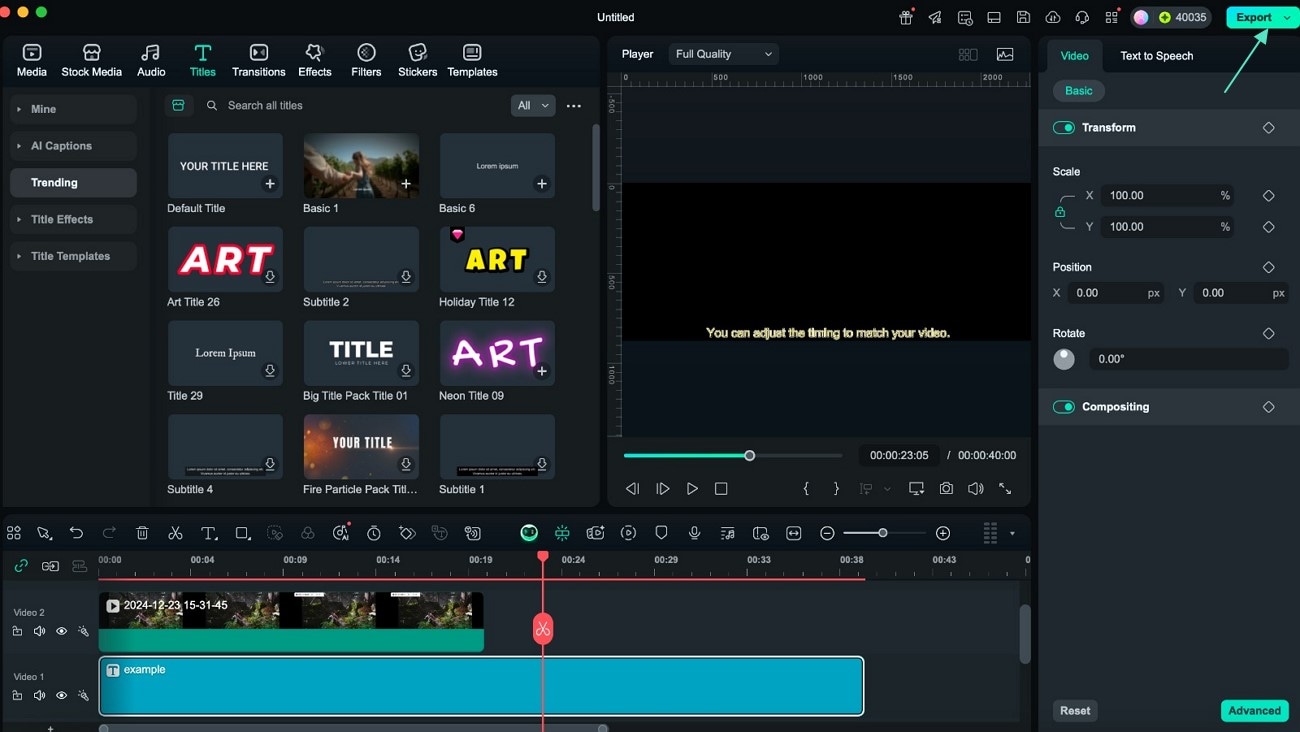Image resolution: width=1300 pixels, height=732 pixels.
Task: Play the preview video
Action: click(692, 489)
